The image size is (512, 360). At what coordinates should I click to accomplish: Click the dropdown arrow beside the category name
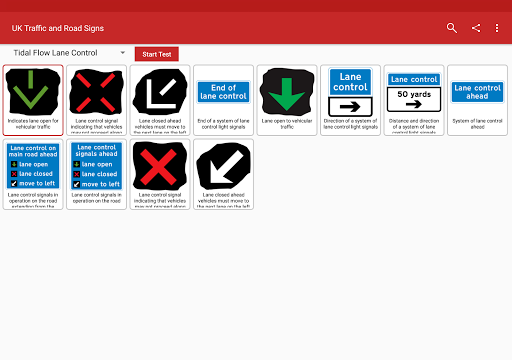(123, 53)
